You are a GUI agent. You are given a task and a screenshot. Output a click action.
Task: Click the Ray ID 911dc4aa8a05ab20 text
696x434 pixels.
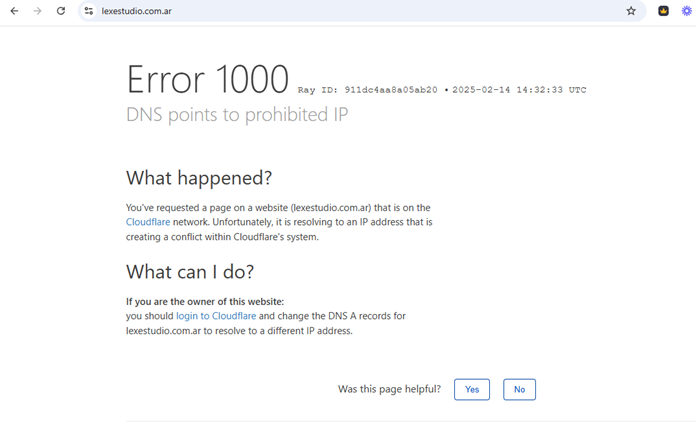click(367, 90)
